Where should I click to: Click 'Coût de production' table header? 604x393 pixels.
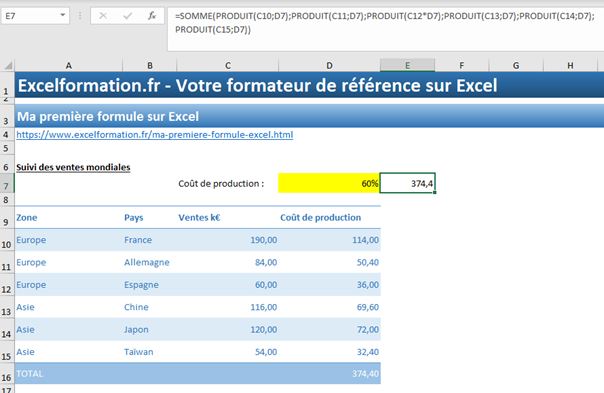pos(320,218)
